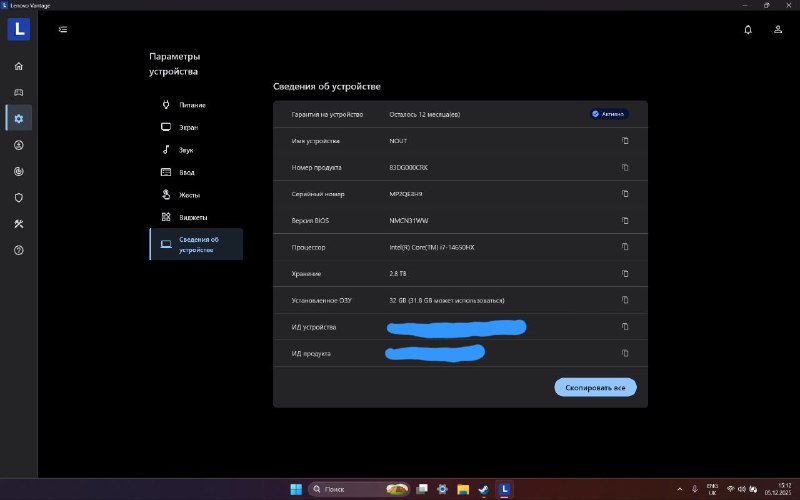Open the Gaming section via controller icon
The image size is (800, 500).
coord(19,92)
